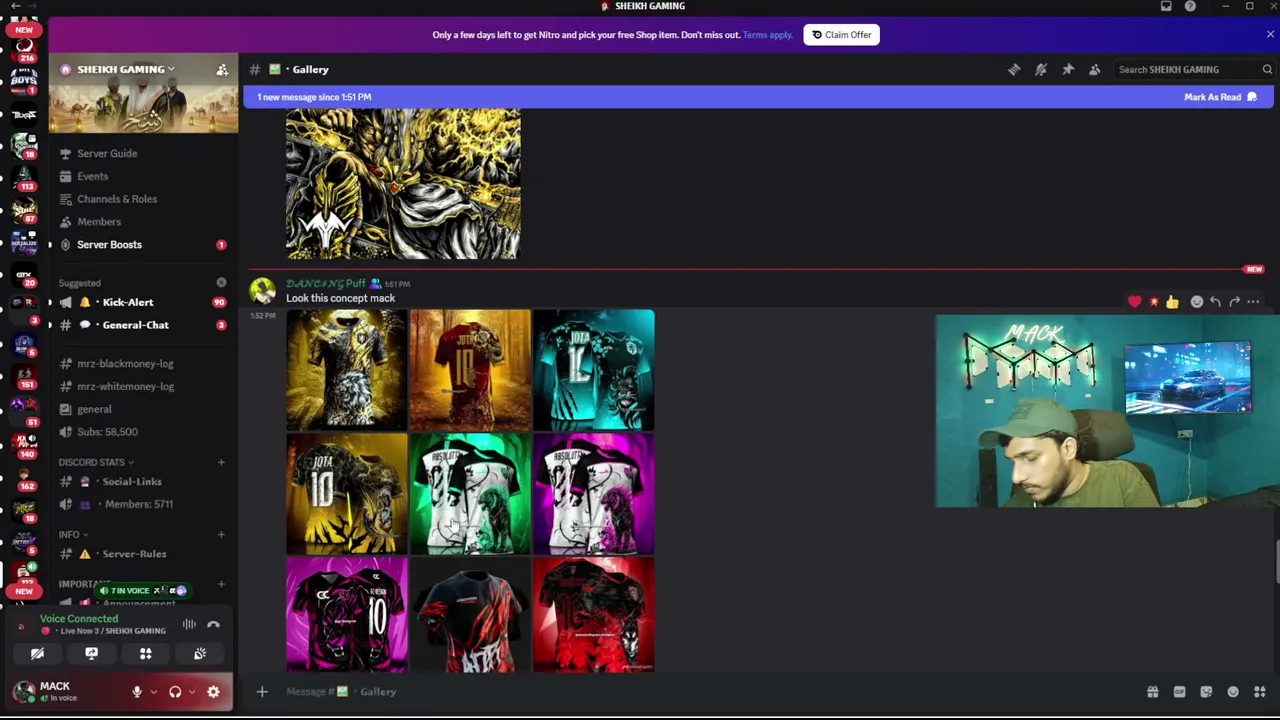The image size is (1280, 720).
Task: Click the search magnifier icon
Action: [1267, 69]
